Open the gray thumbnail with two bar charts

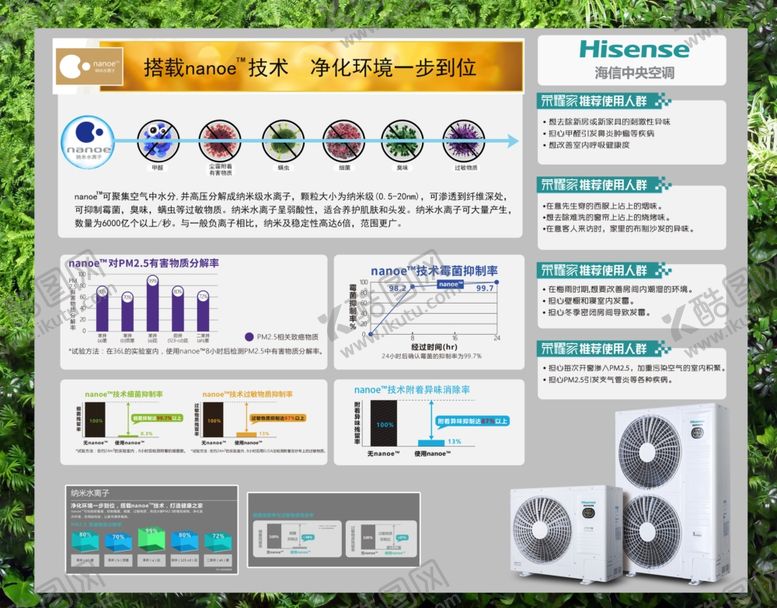click(x=333, y=530)
